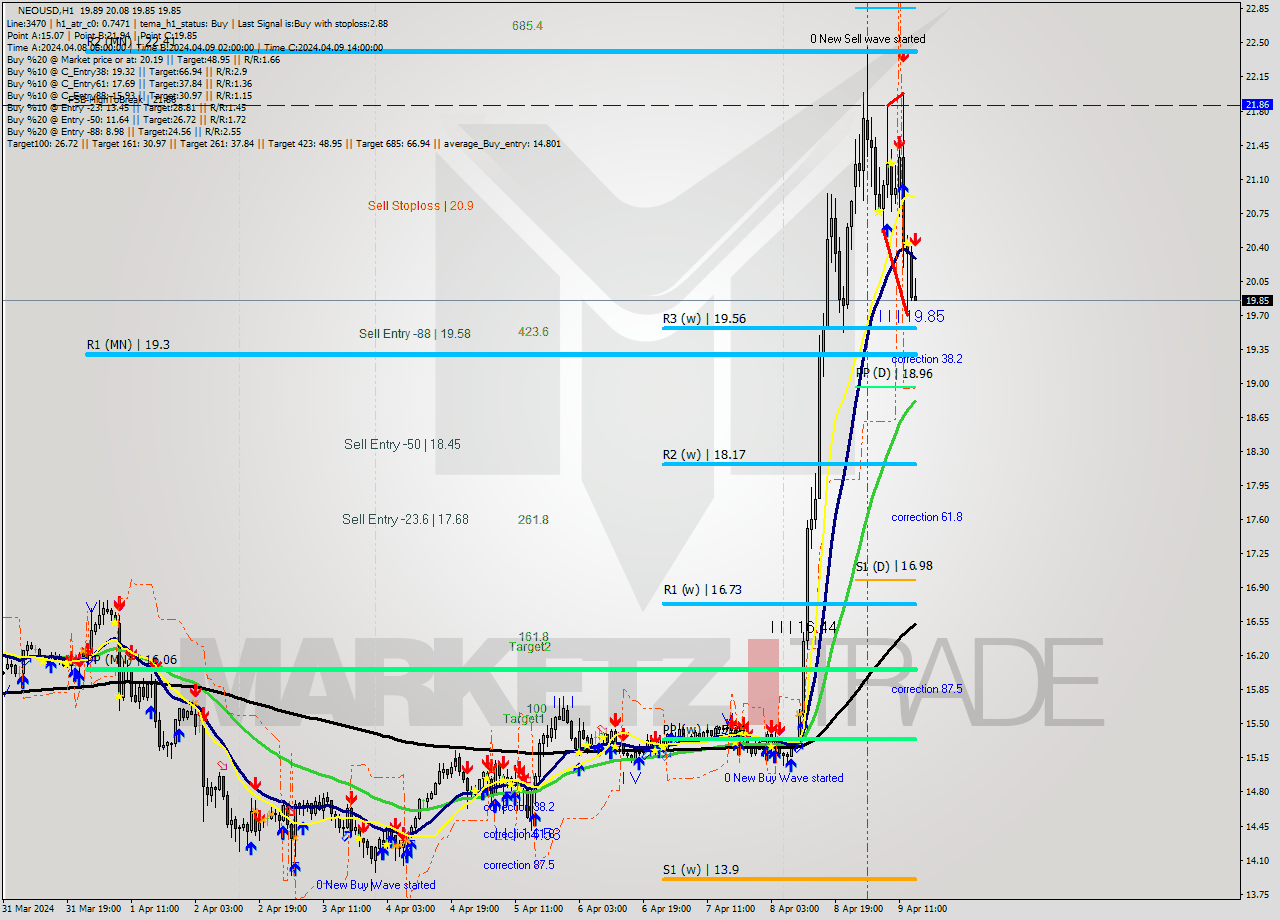Click the 'Target2' label

[530, 647]
